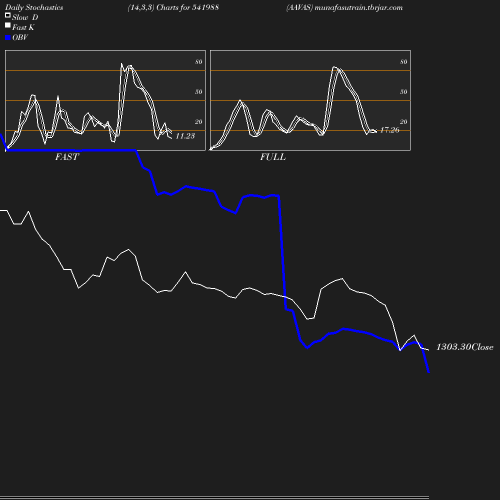Screen dimensions: 500x500
Task: Click the steep OBV drop on the blue line
Action: point(282,253)
